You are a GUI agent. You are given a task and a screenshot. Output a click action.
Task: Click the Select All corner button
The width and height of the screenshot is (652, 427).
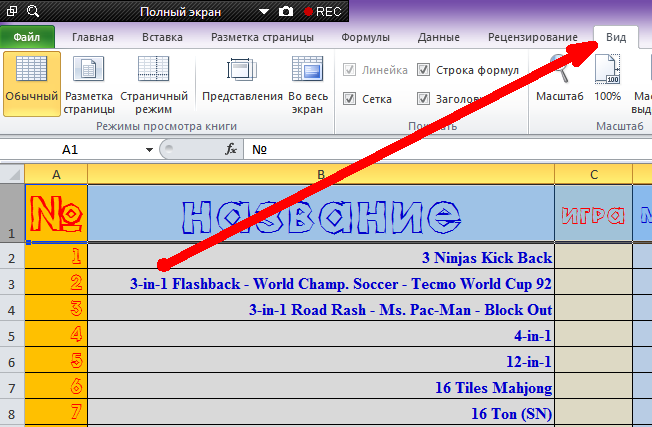click(x=12, y=174)
